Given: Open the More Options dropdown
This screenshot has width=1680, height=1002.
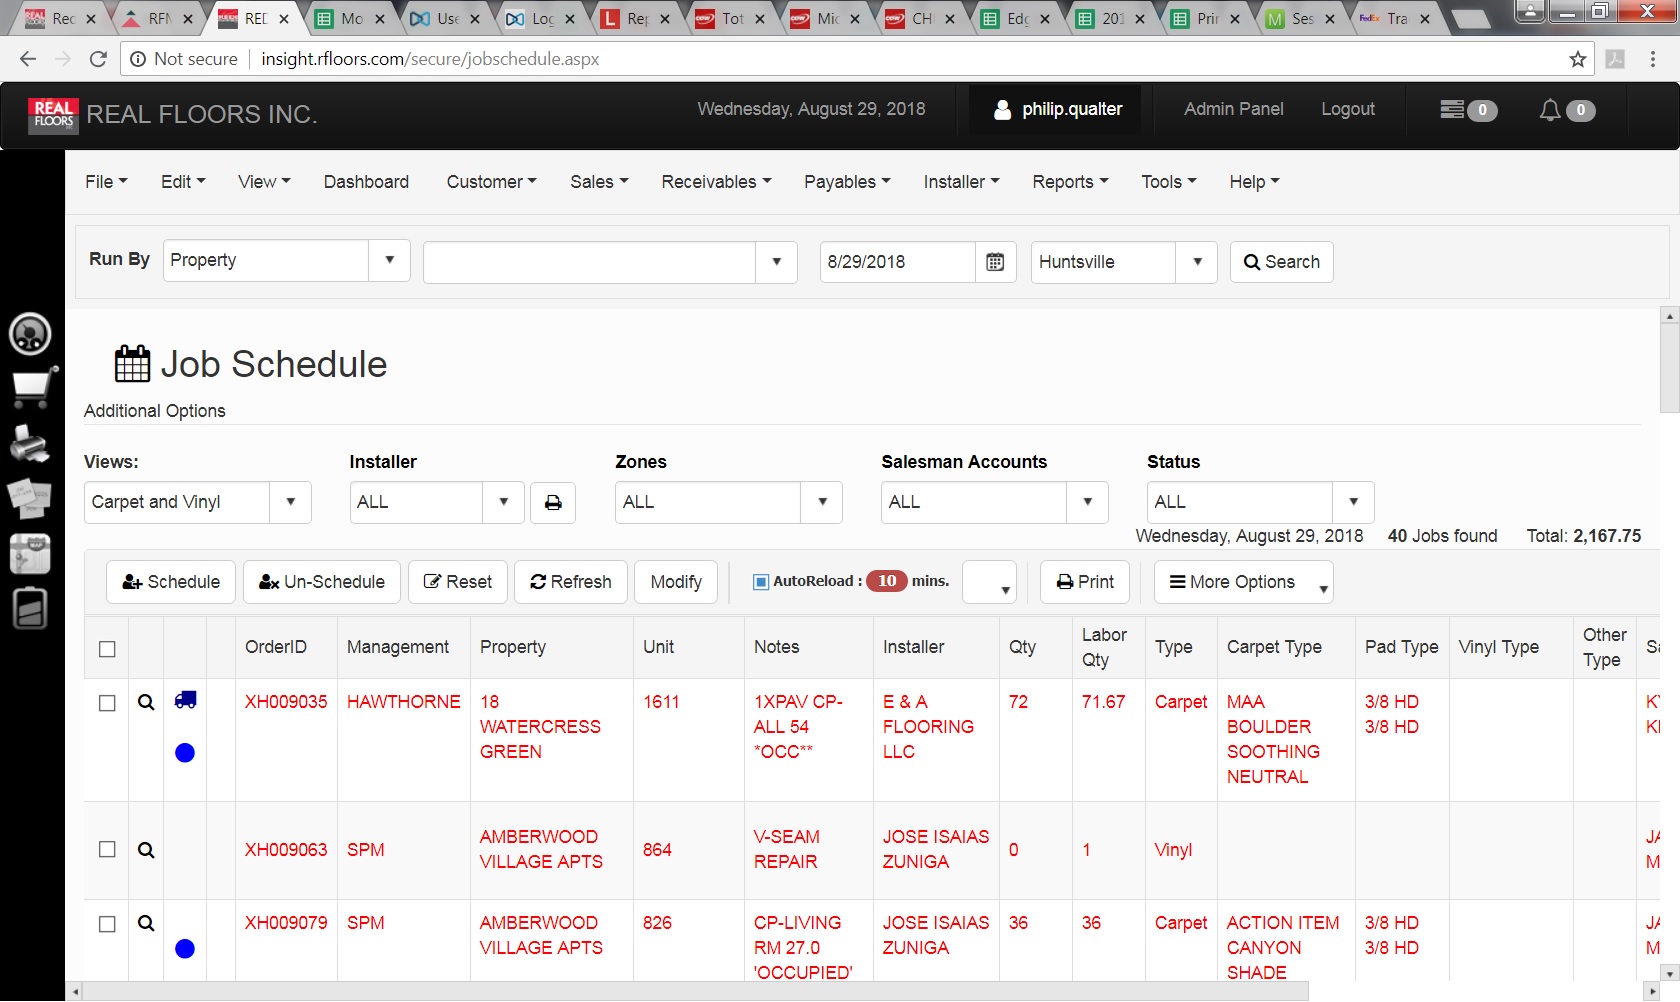Looking at the screenshot, I should click(1244, 582).
